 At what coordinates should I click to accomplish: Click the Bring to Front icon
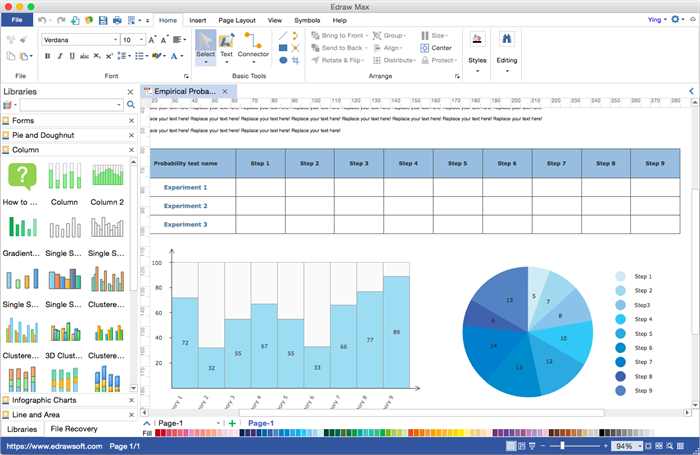pos(315,35)
